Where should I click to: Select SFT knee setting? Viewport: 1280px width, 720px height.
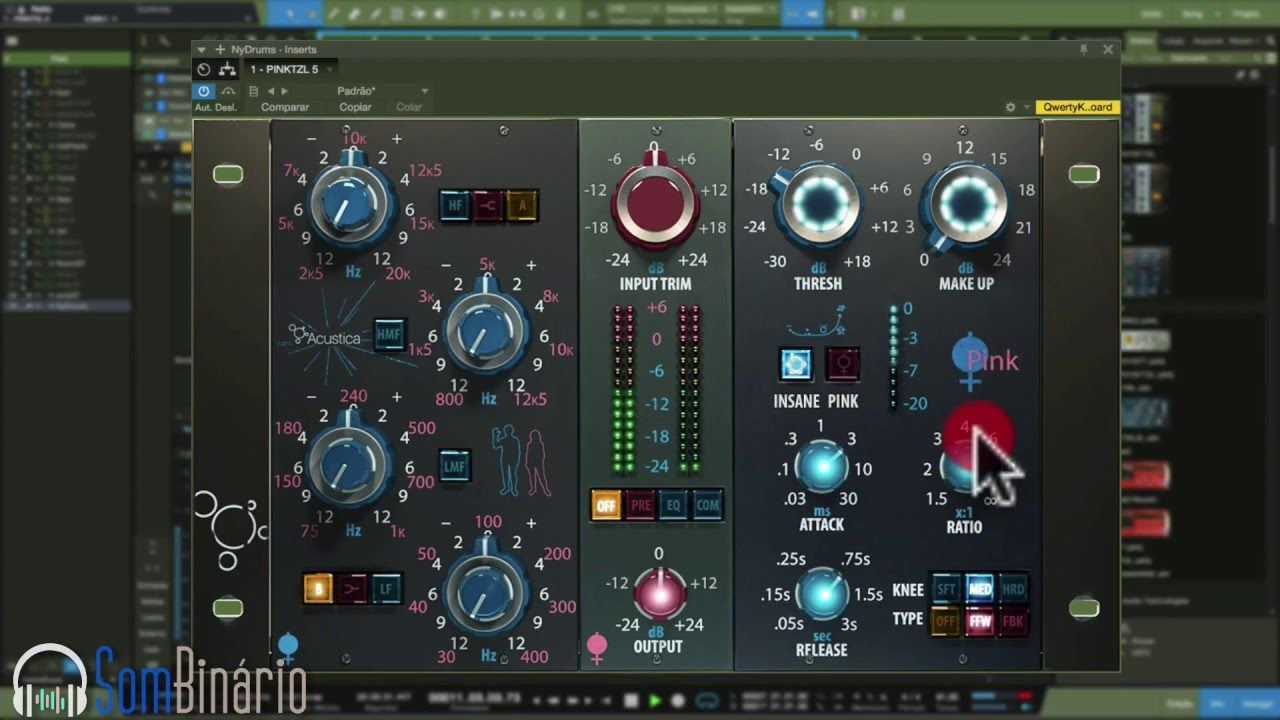click(946, 589)
